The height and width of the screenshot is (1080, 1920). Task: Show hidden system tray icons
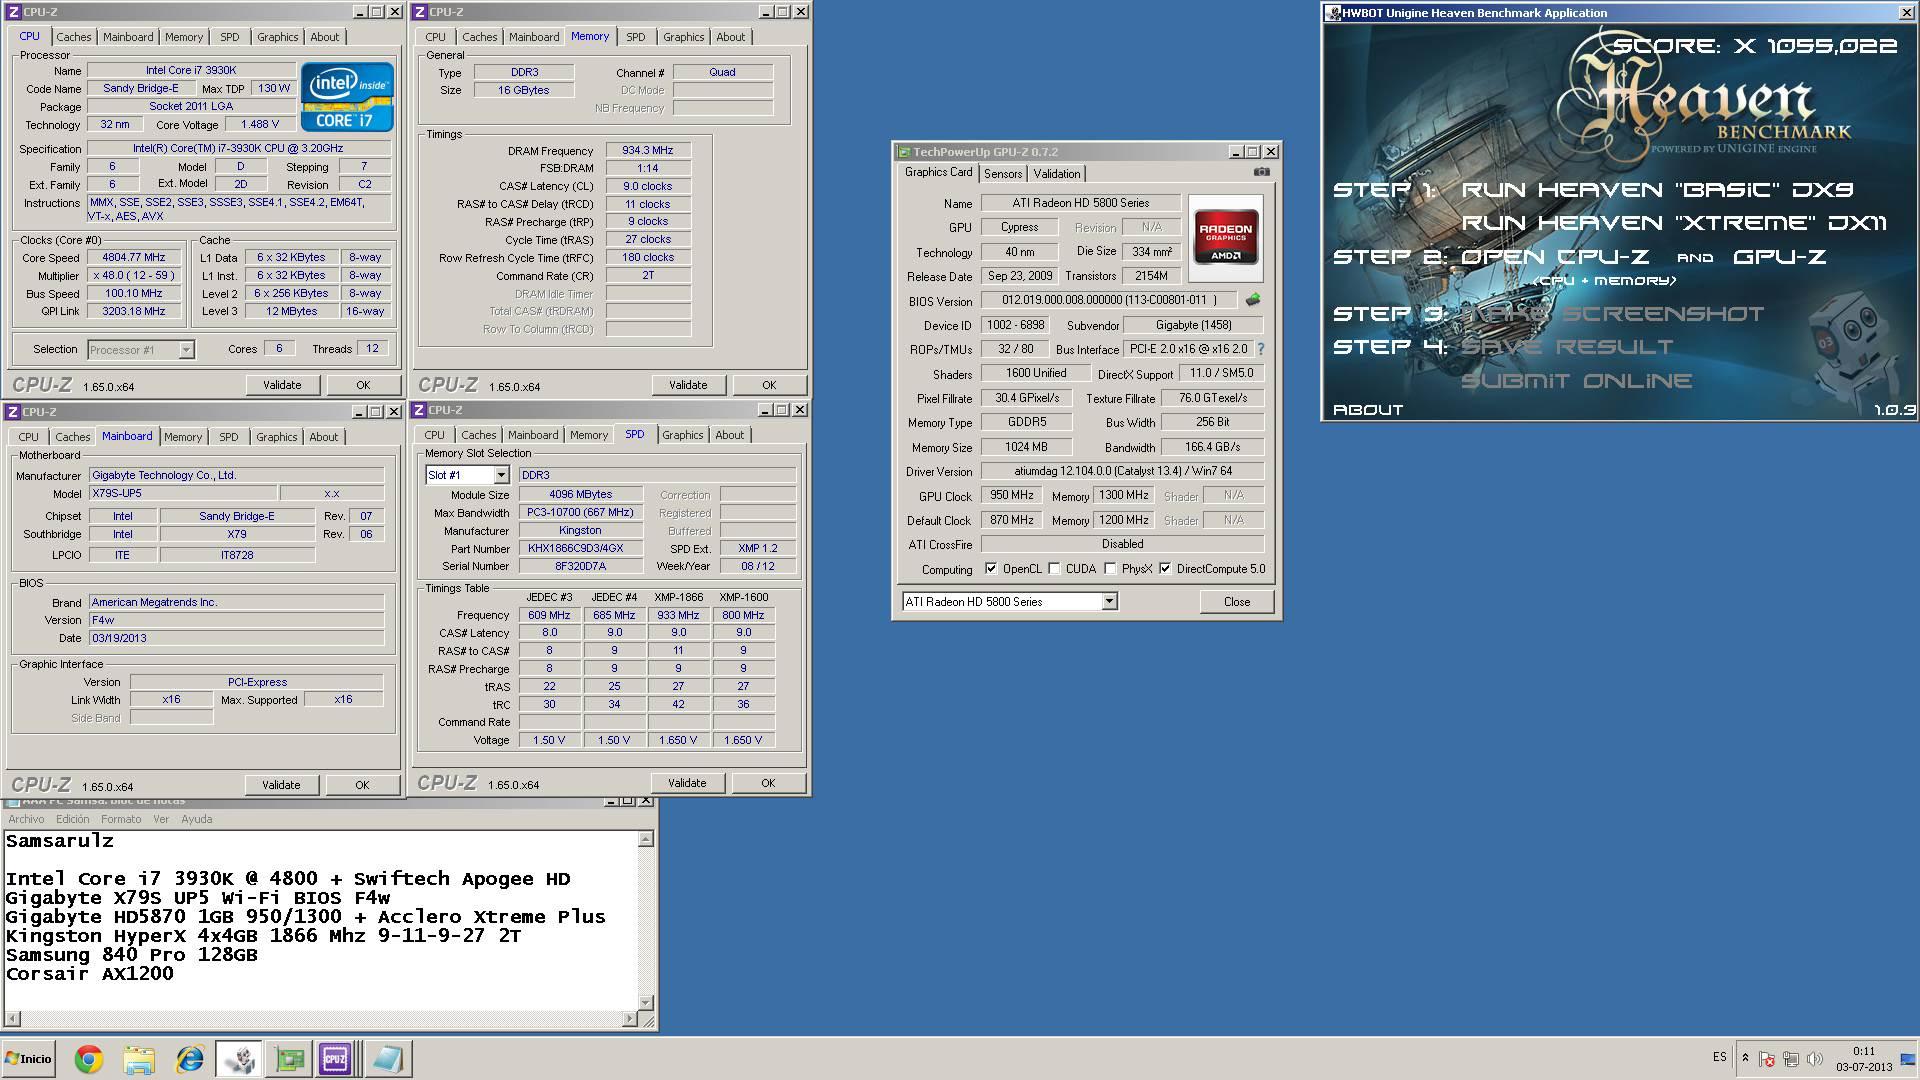pyautogui.click(x=1745, y=1058)
